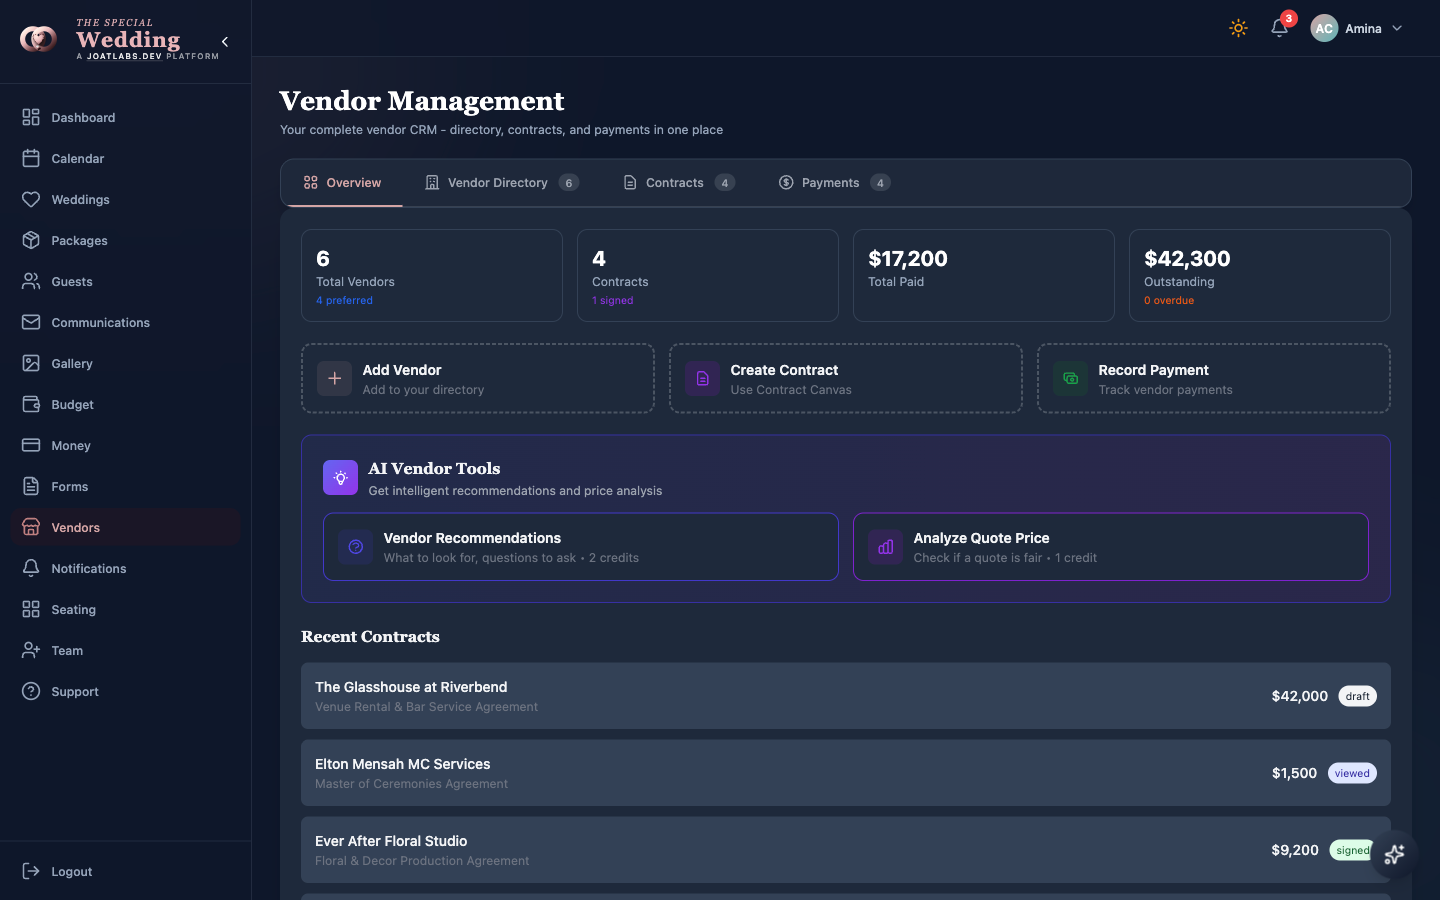Toggle light theme with the sun icon
1440x900 pixels.
click(1238, 28)
